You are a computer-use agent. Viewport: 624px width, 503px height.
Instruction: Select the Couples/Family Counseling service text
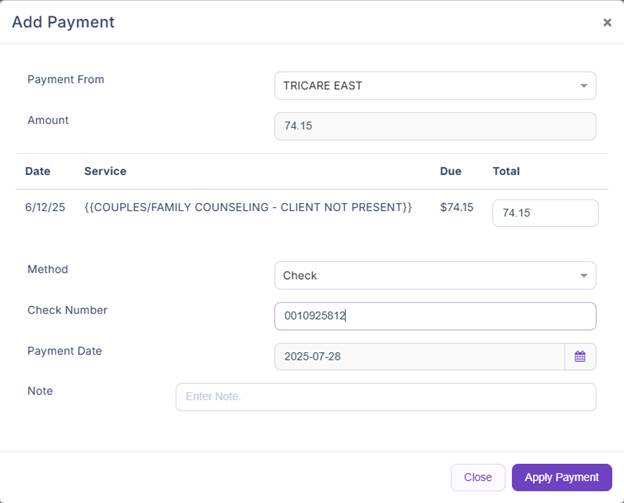coord(248,207)
